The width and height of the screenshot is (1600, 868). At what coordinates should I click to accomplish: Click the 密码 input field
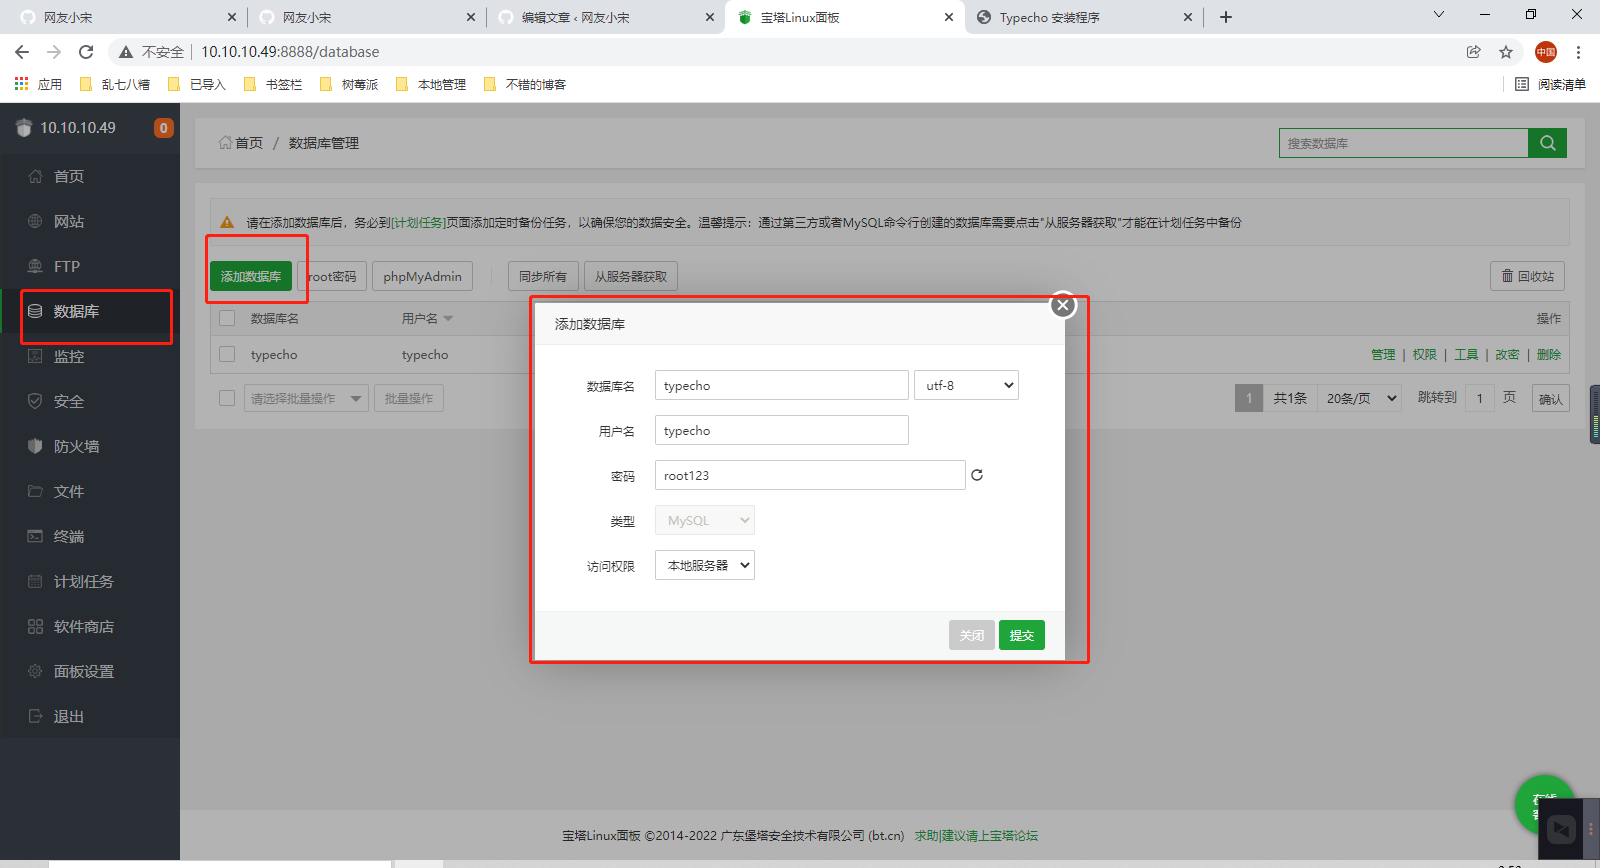pyautogui.click(x=810, y=475)
